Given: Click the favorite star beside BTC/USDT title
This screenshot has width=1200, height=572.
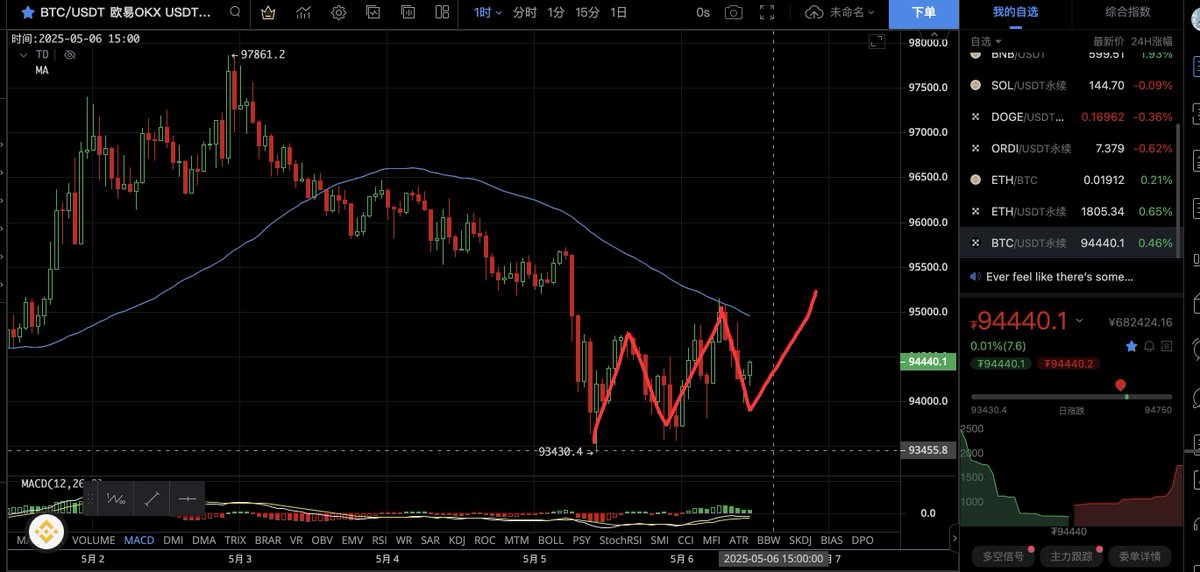Looking at the screenshot, I should 29,13.
